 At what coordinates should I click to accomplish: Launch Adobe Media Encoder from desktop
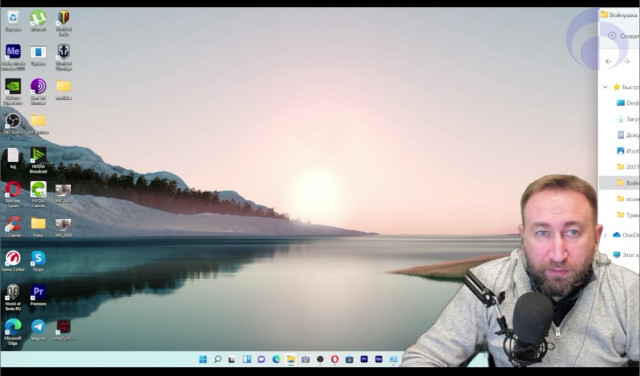(13, 56)
